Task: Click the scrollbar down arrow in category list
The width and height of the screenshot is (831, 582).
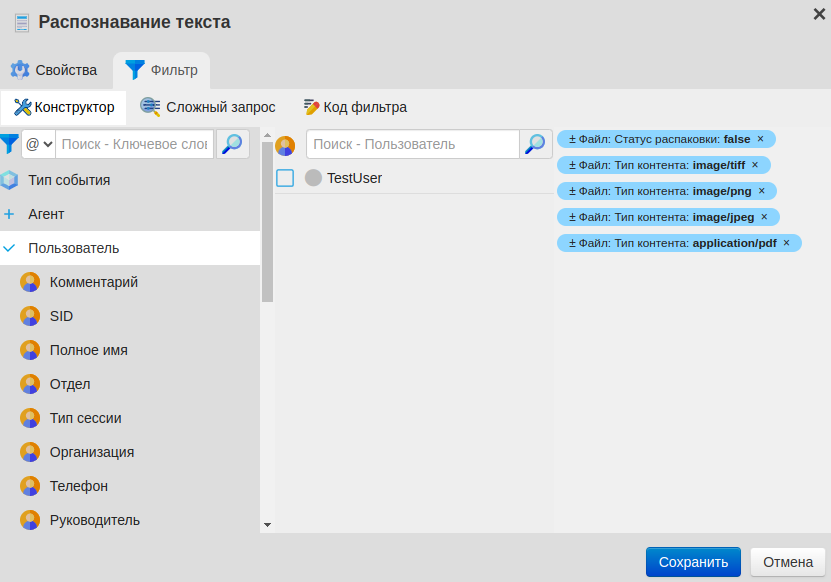Action: pos(267,524)
